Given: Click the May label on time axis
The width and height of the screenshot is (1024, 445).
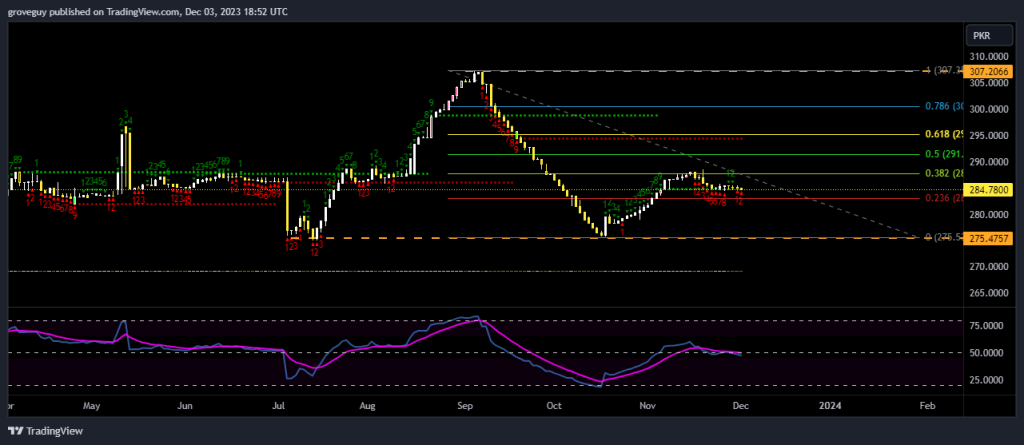Looking at the screenshot, I should [92, 407].
